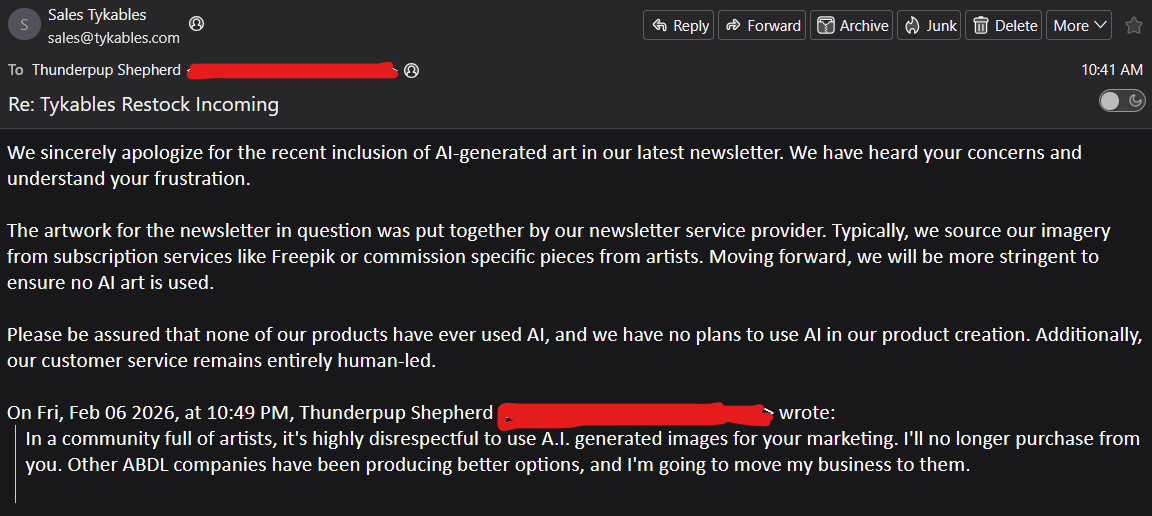Click the Reply arrow button
Image resolution: width=1152 pixels, height=516 pixels.
click(x=680, y=26)
